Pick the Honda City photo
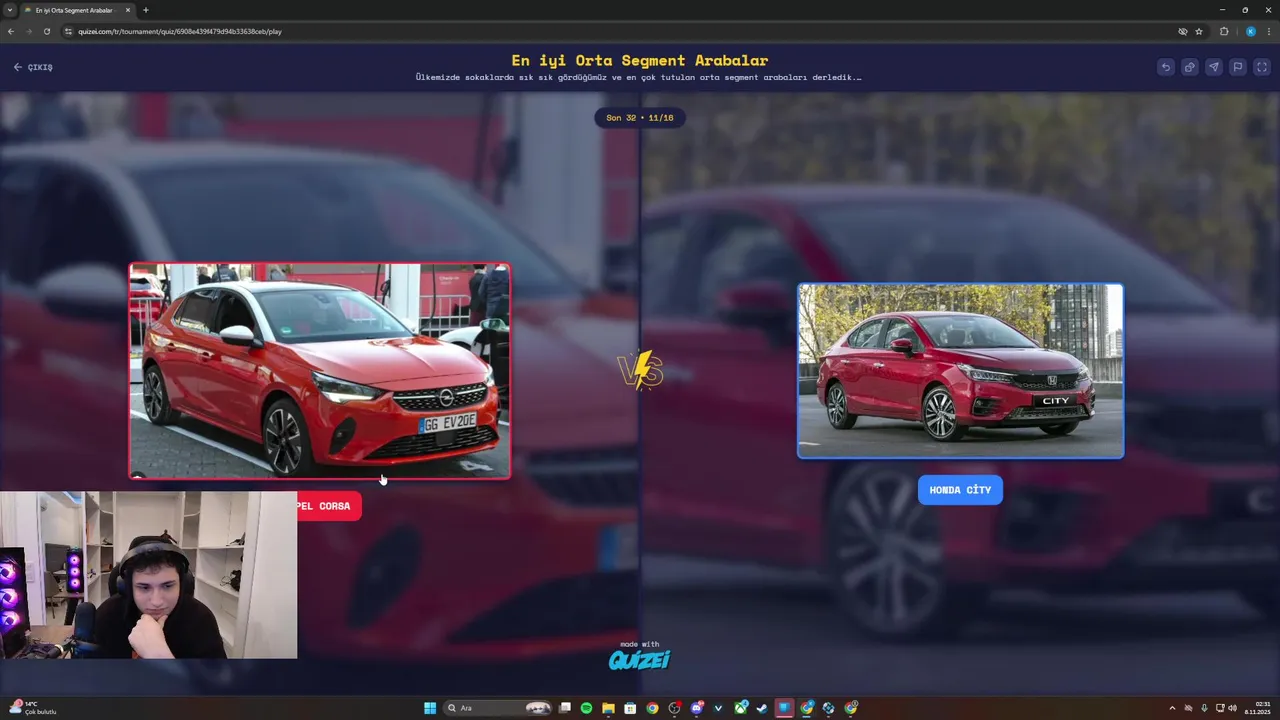The height and width of the screenshot is (720, 1280). 960,371
